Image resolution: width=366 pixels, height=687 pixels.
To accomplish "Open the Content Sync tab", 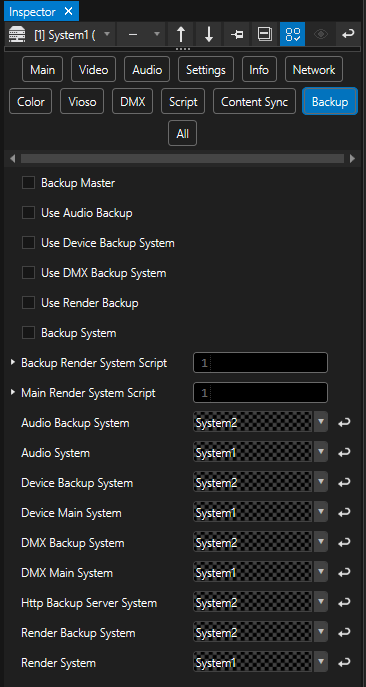I will [254, 102].
